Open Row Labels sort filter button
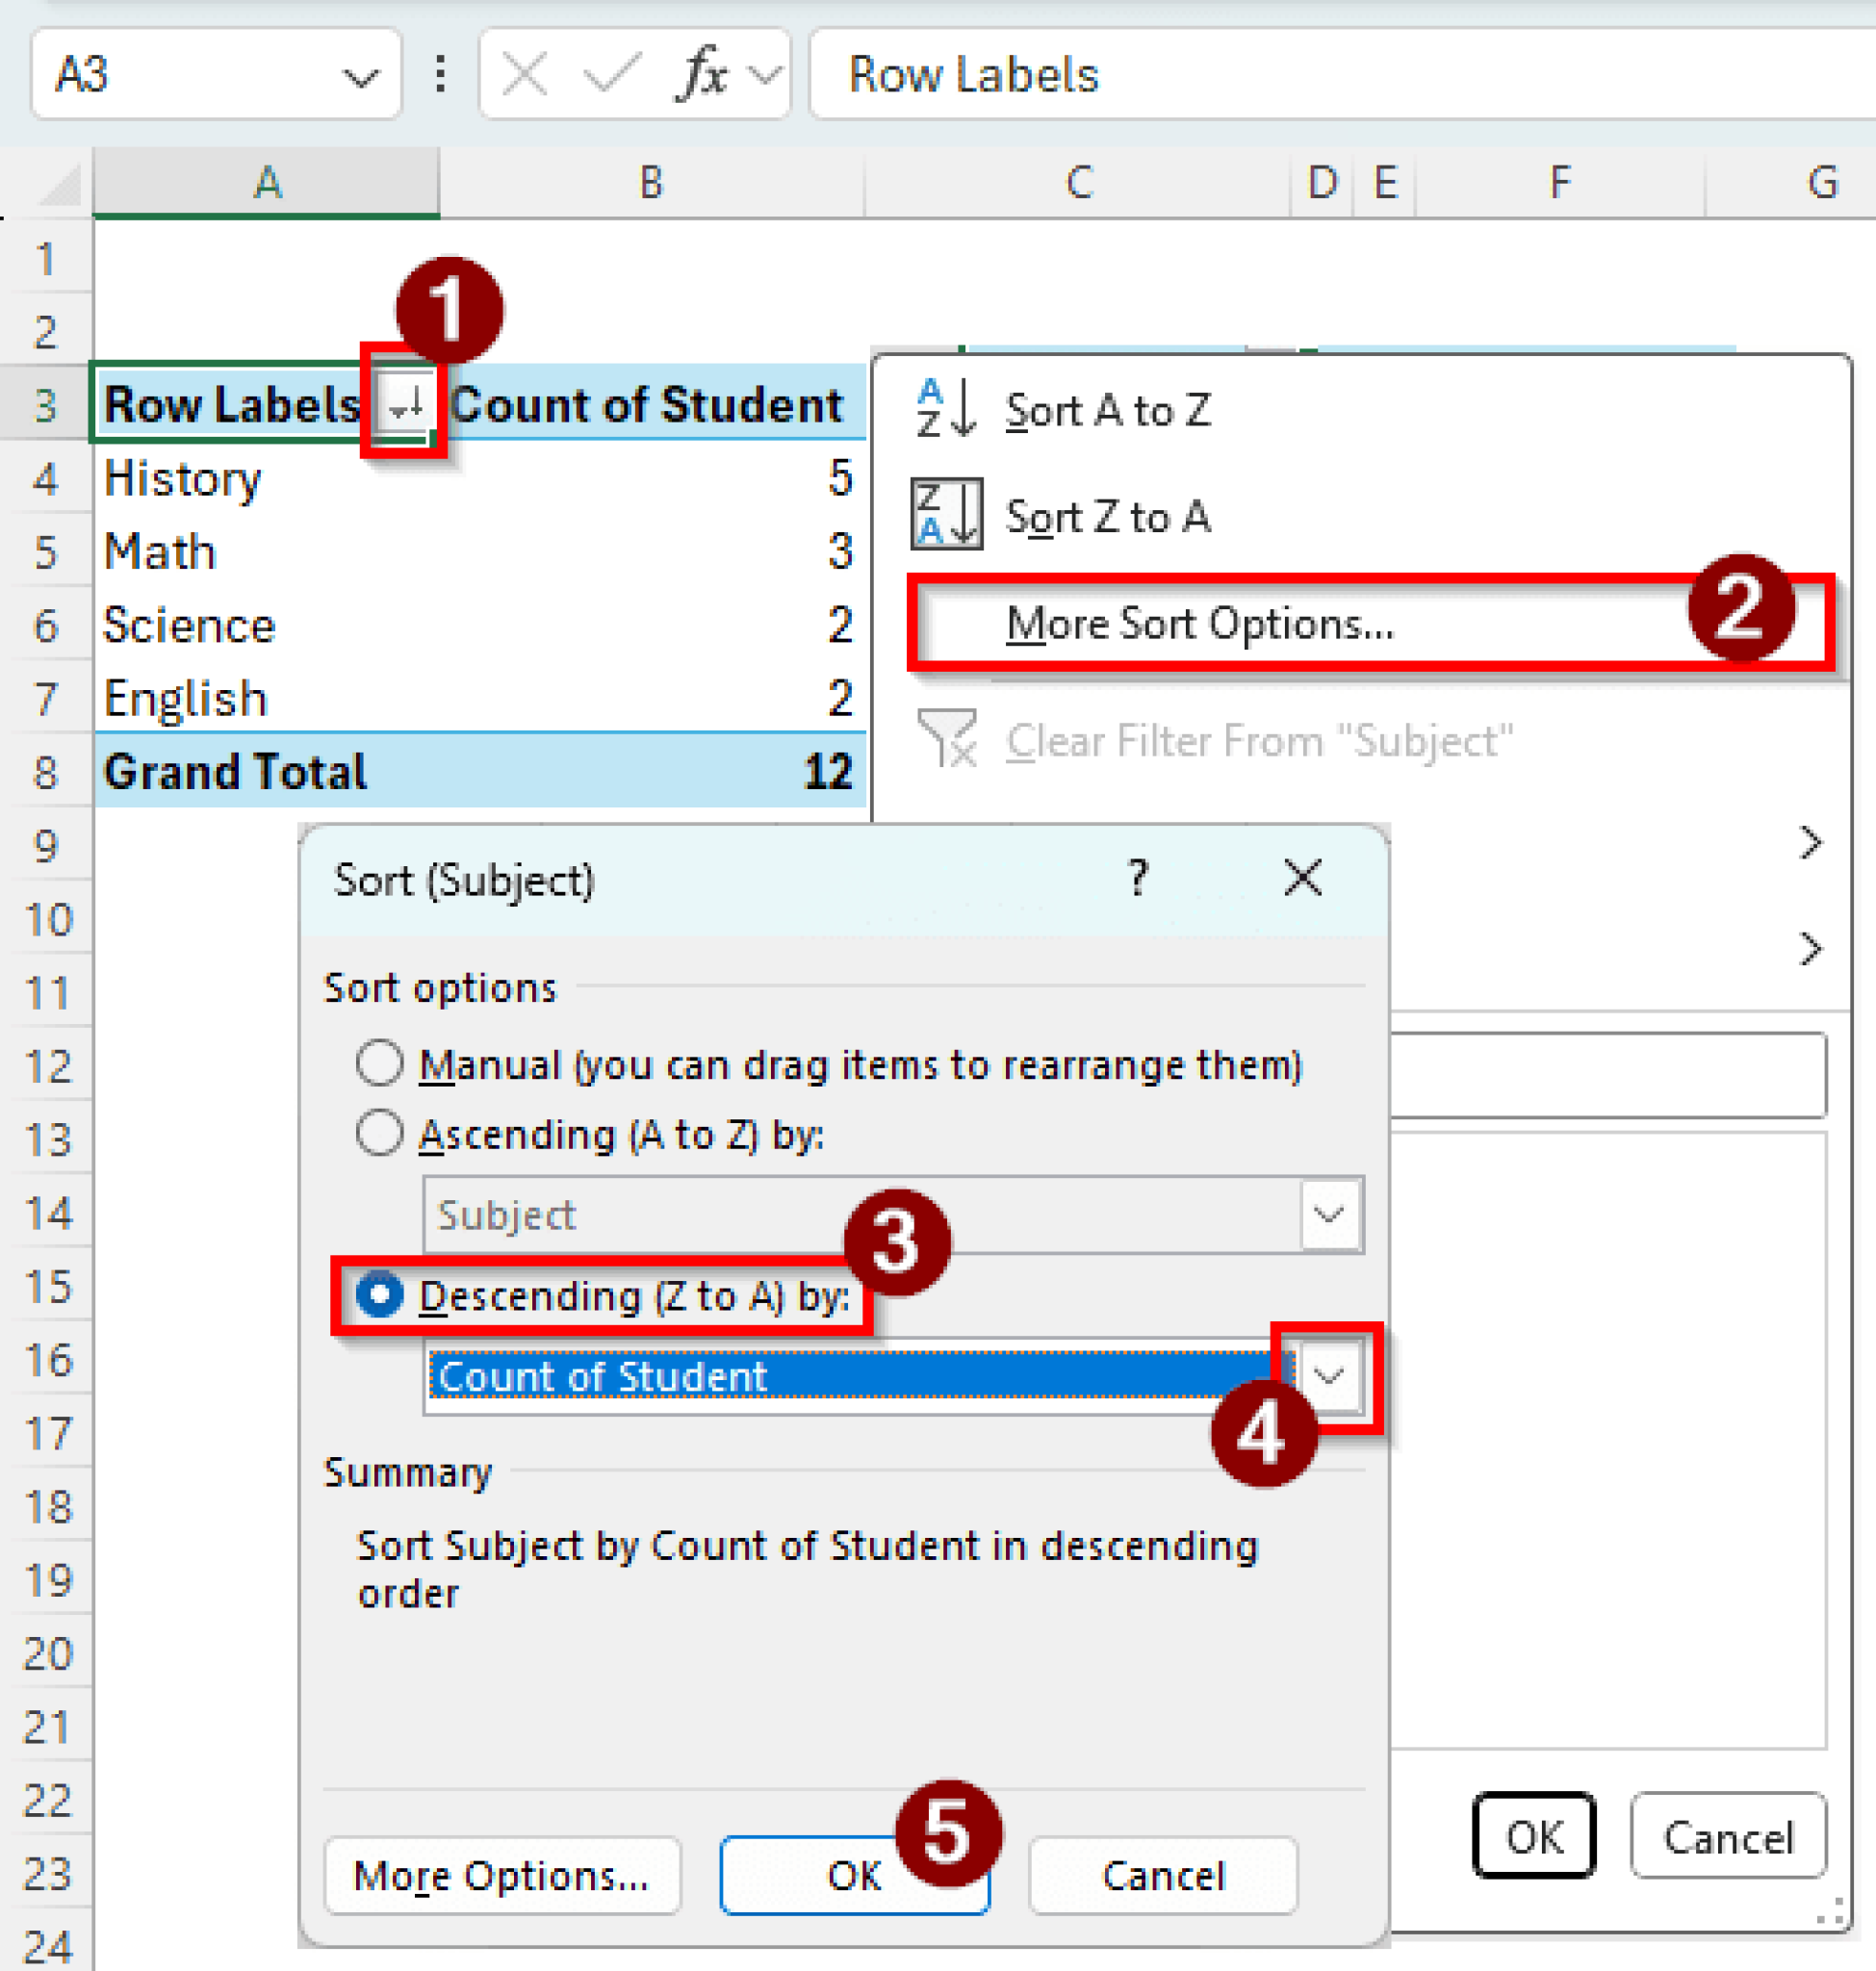This screenshot has width=1876, height=1971. (407, 405)
